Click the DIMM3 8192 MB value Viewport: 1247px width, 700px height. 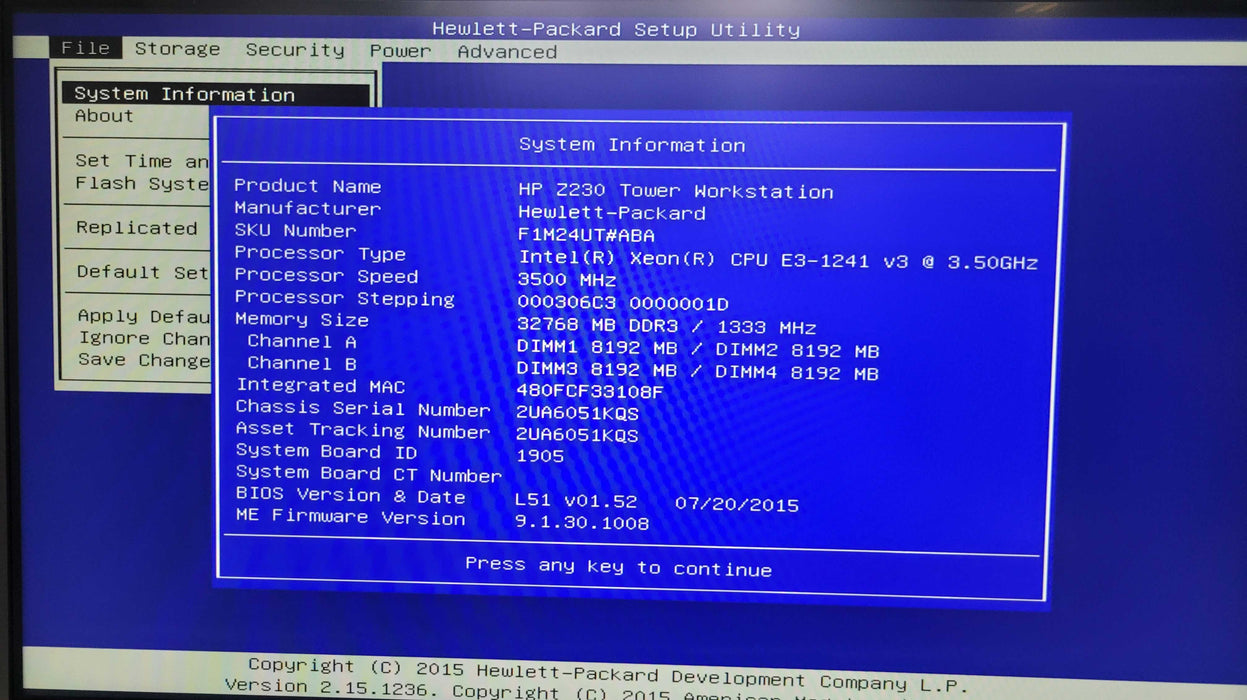(597, 370)
